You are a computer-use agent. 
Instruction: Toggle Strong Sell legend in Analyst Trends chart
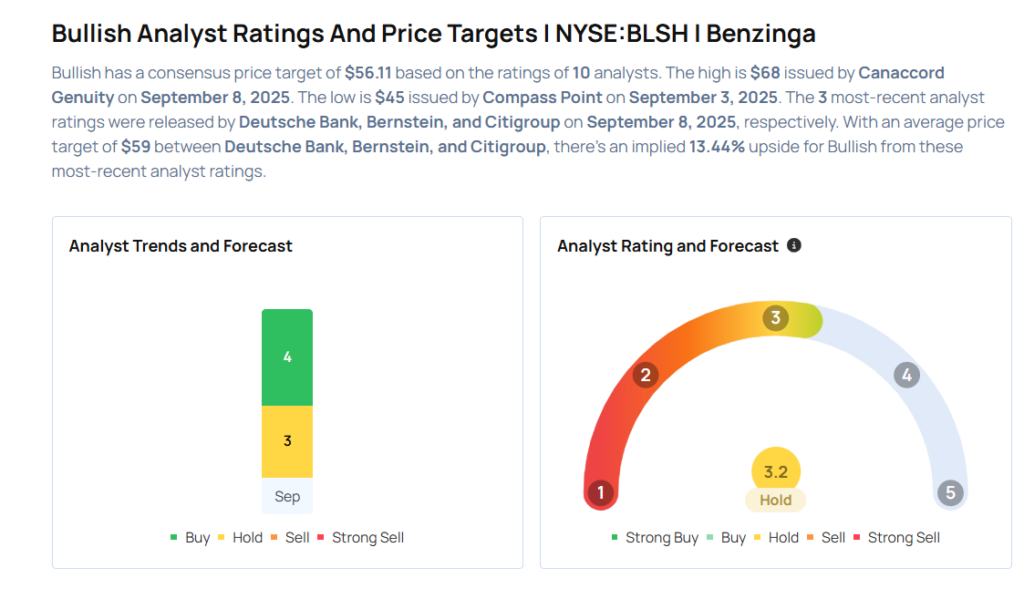360,537
